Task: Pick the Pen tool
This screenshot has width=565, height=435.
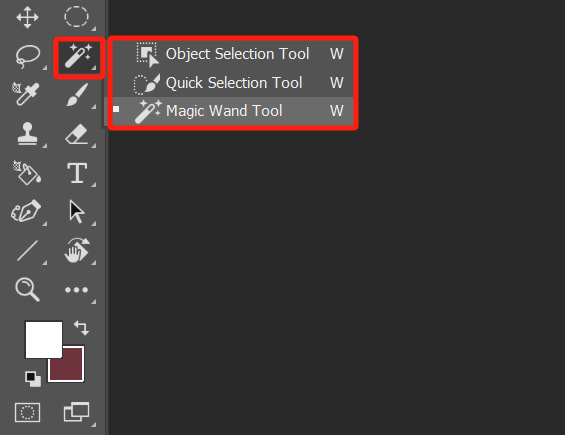Action: point(26,211)
